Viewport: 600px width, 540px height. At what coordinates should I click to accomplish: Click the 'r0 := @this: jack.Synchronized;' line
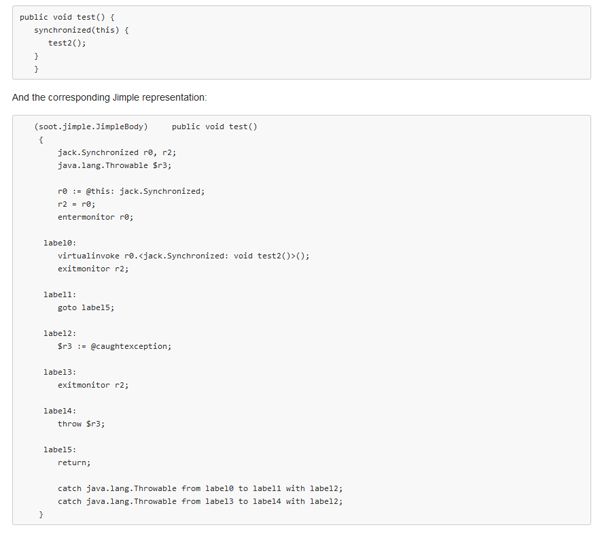coord(131,191)
